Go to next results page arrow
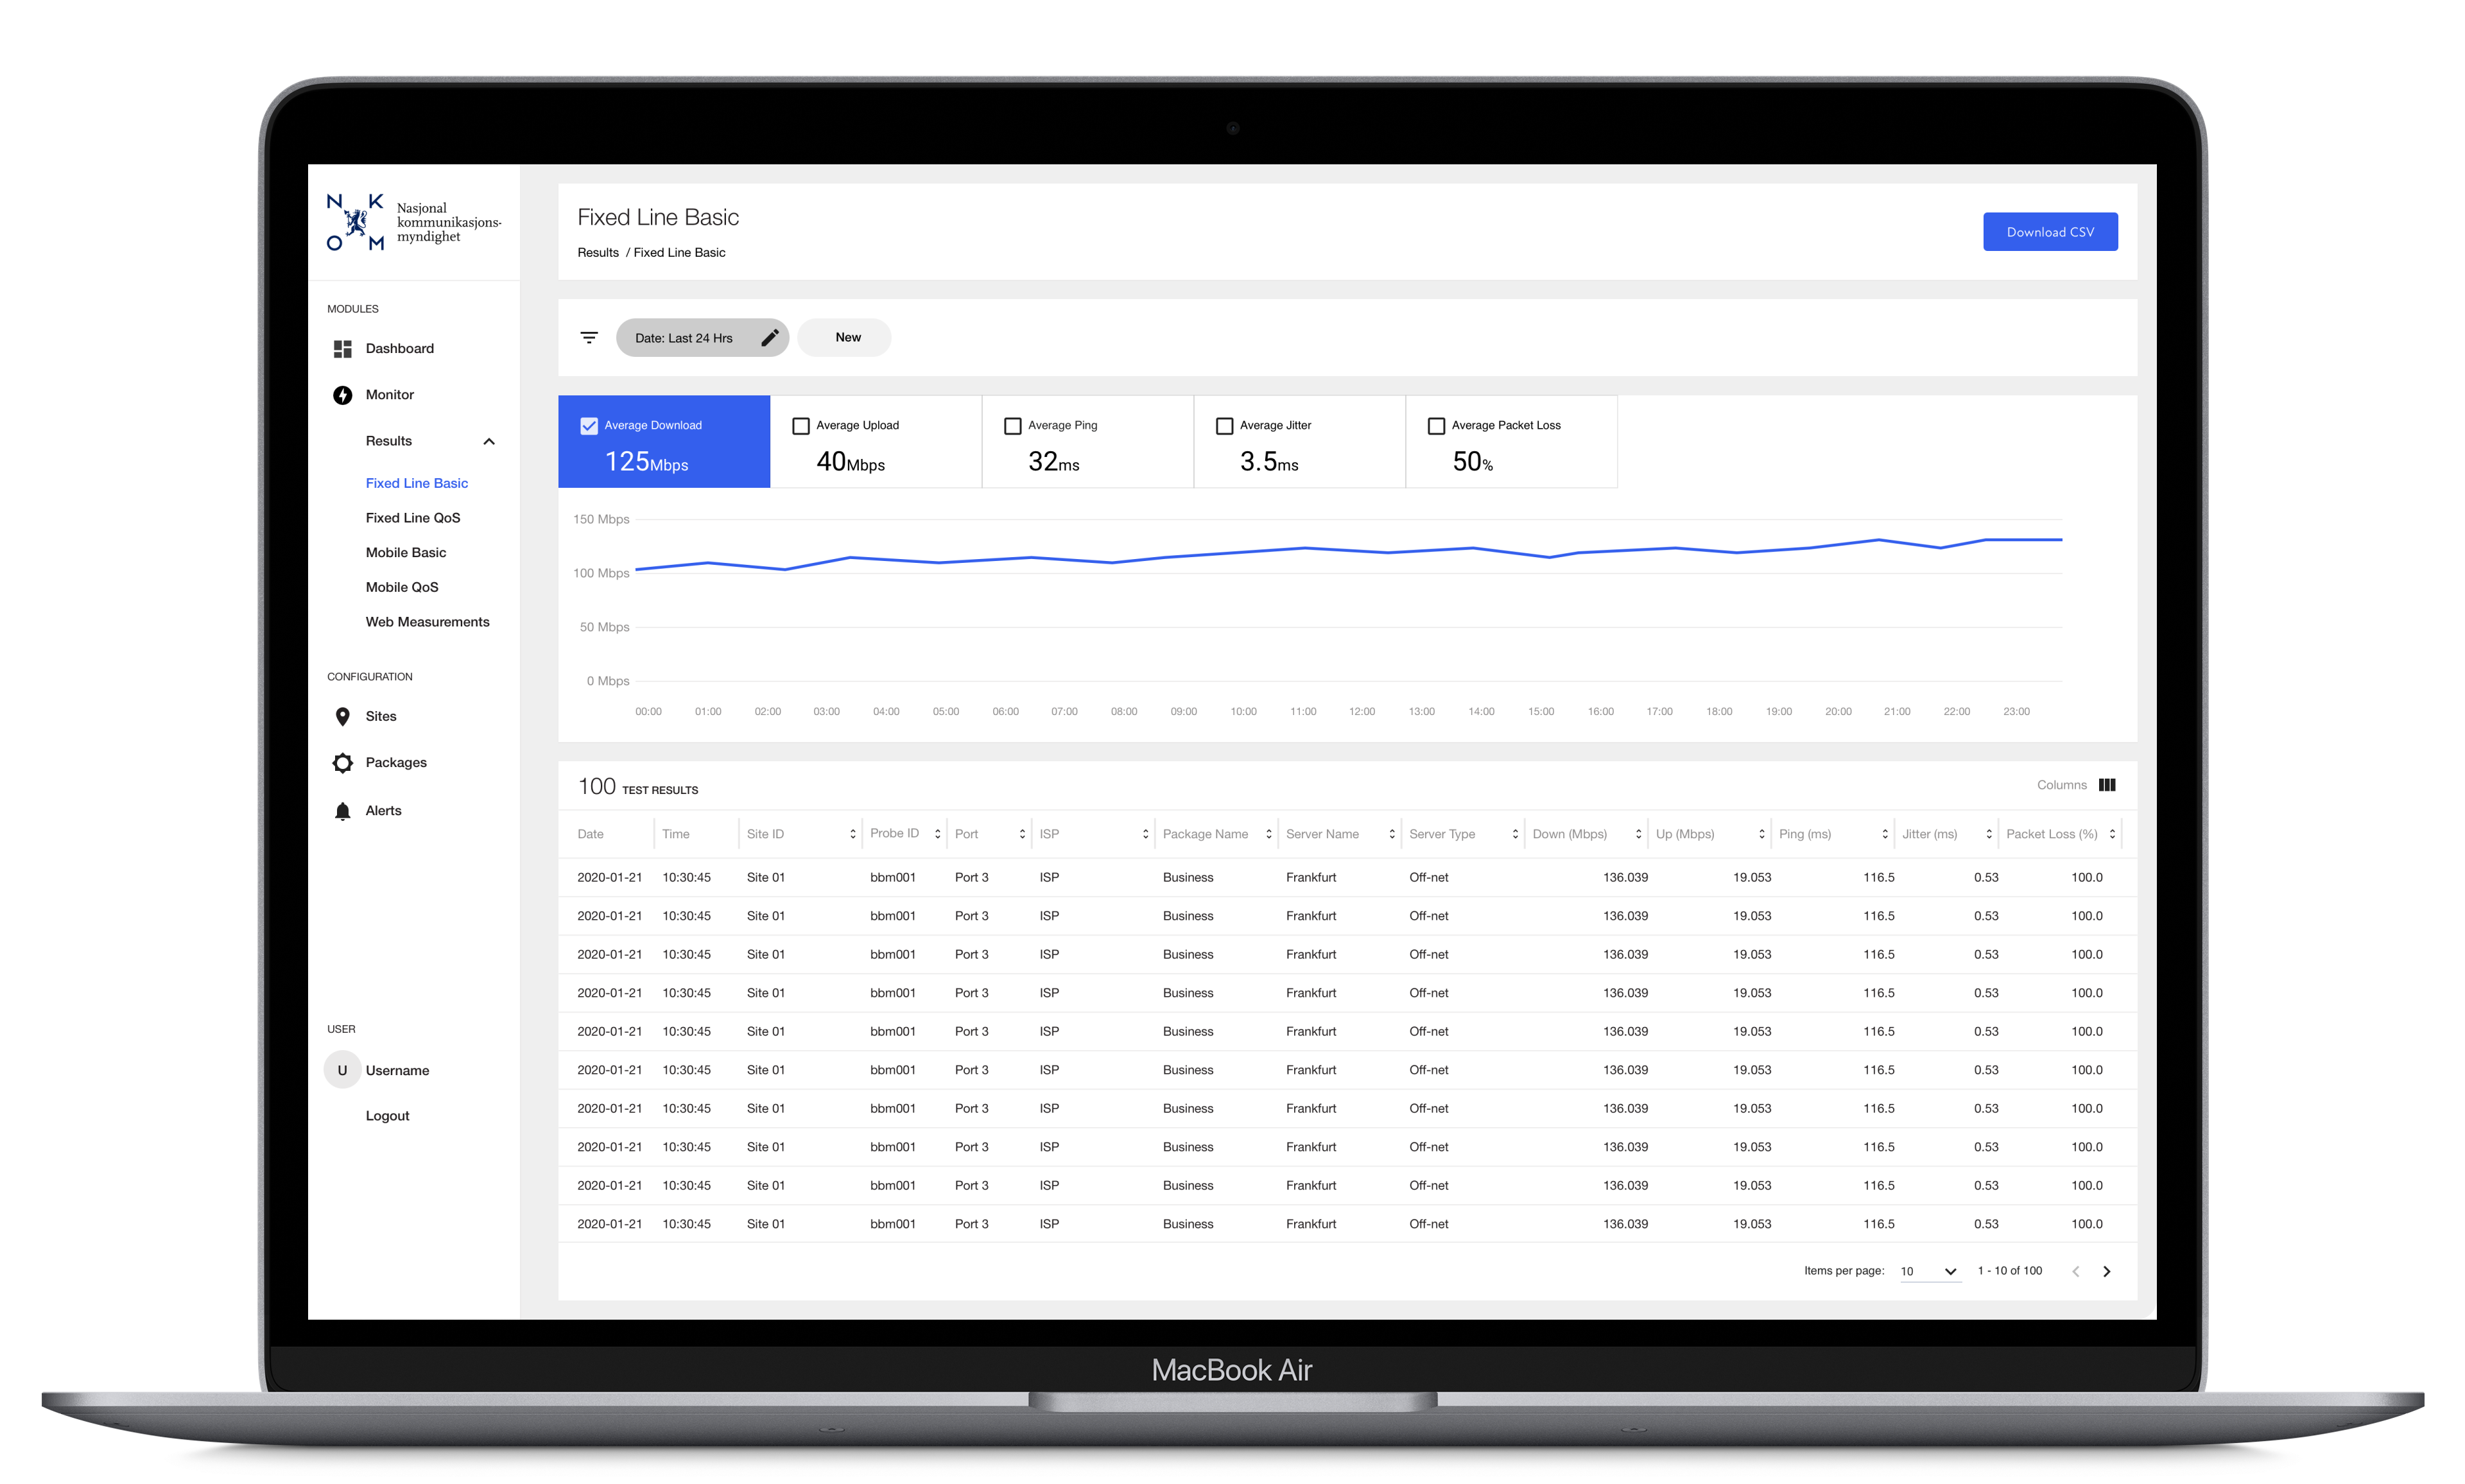This screenshot has width=2465, height=1484. coord(2106,1271)
